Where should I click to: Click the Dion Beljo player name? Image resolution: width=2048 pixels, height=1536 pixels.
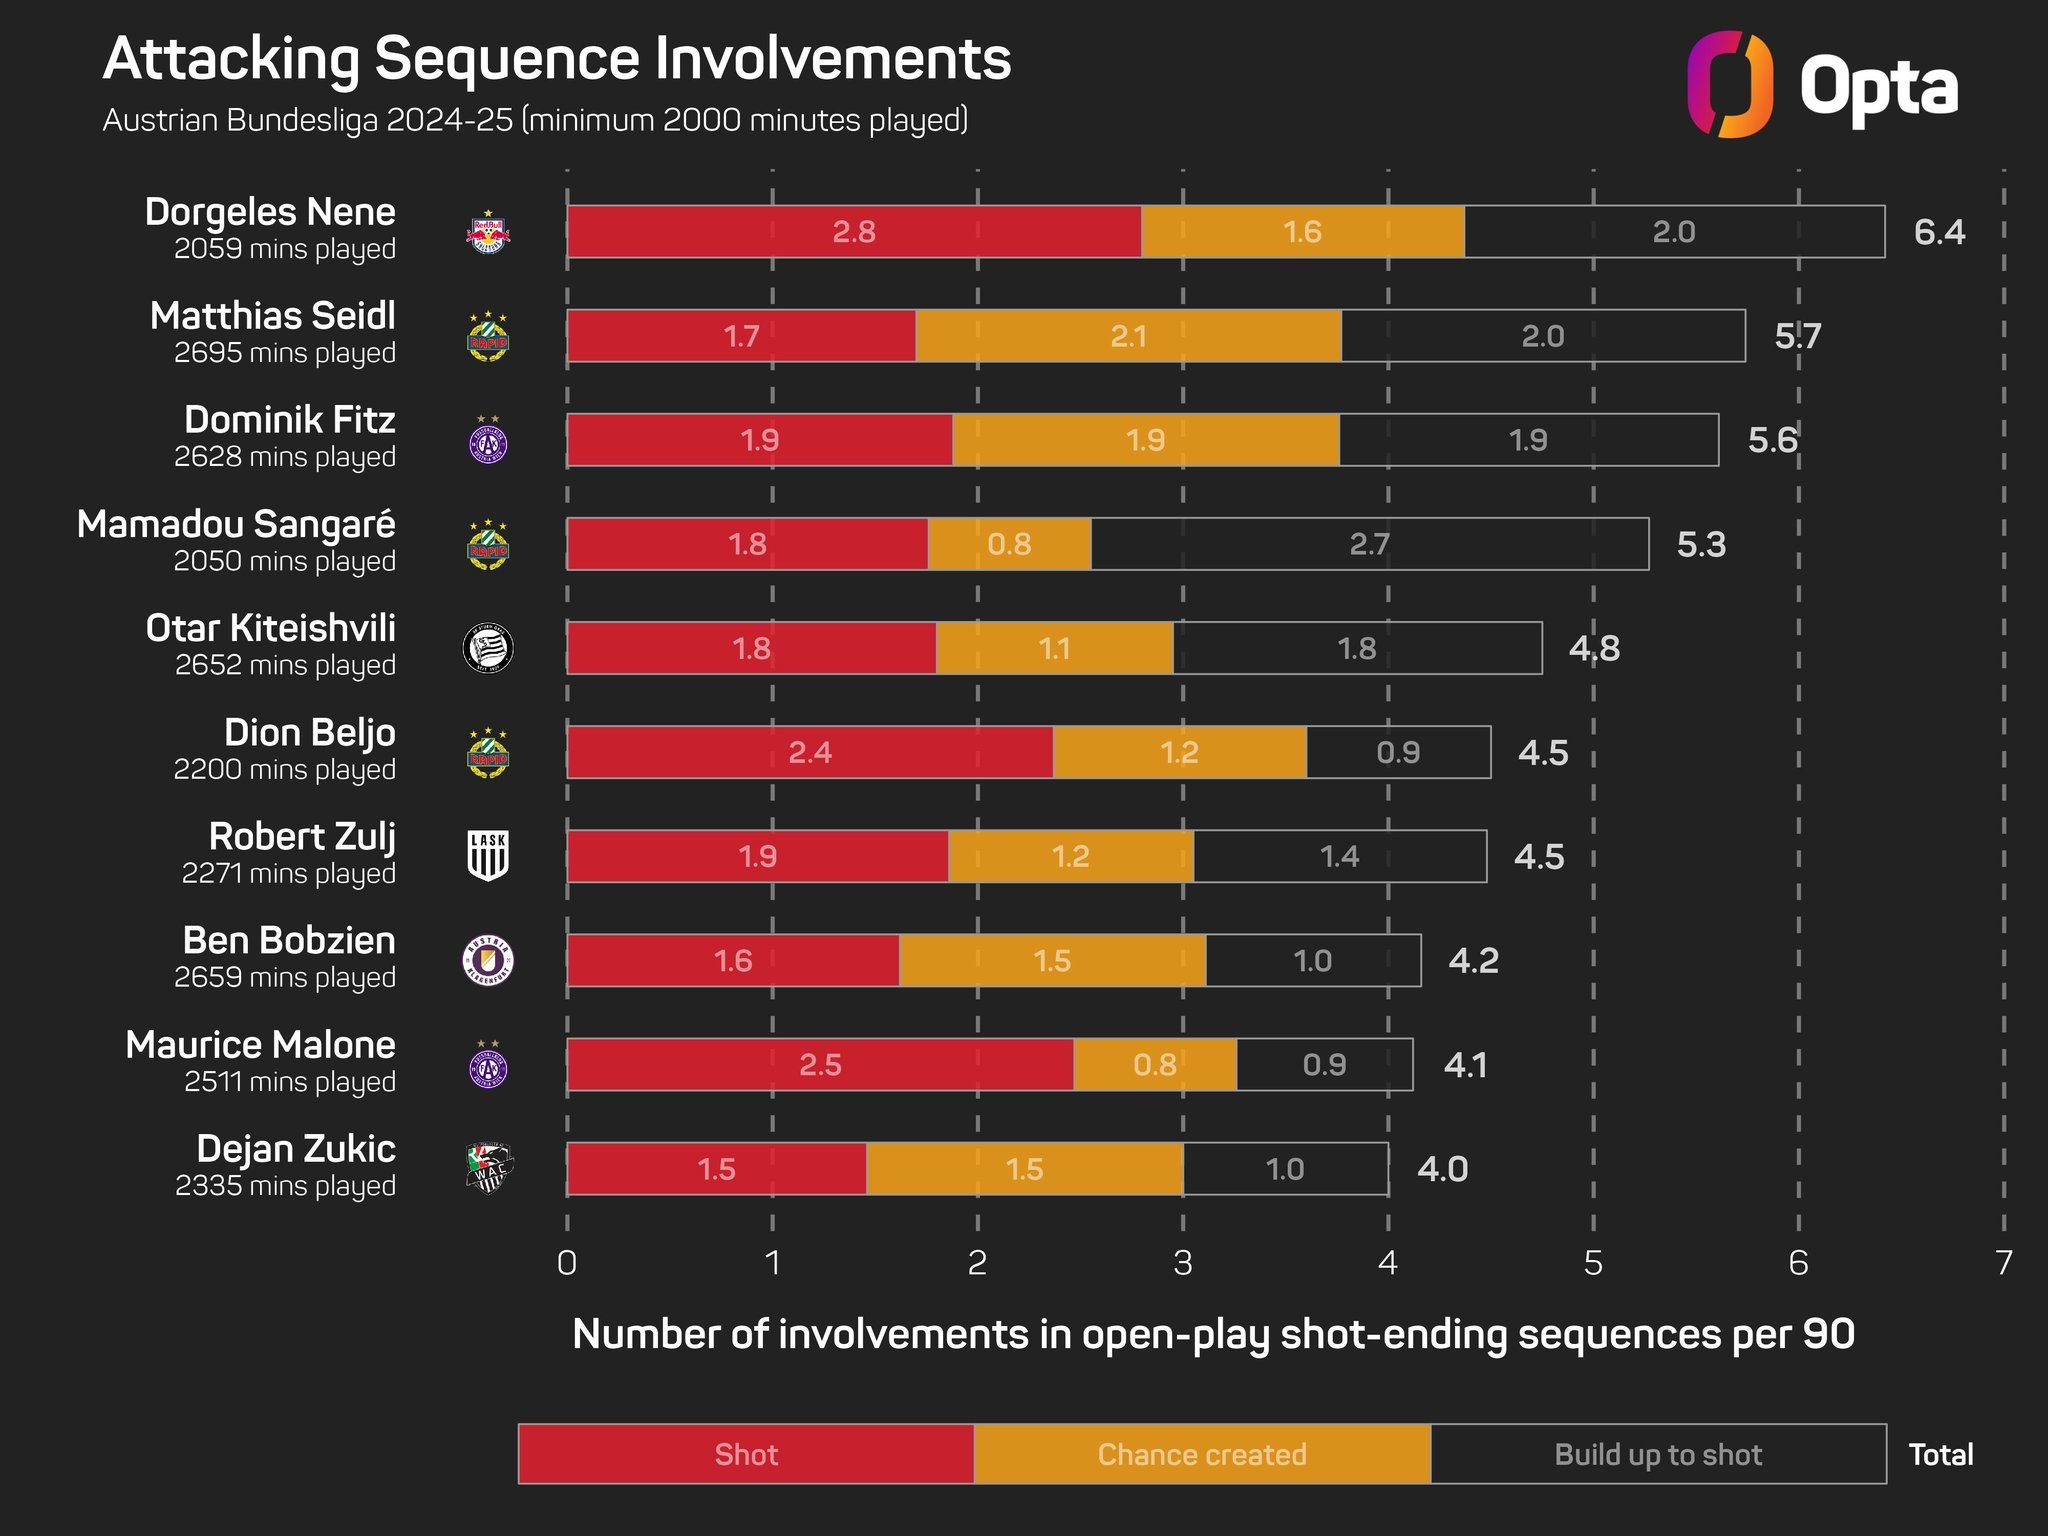(x=310, y=732)
